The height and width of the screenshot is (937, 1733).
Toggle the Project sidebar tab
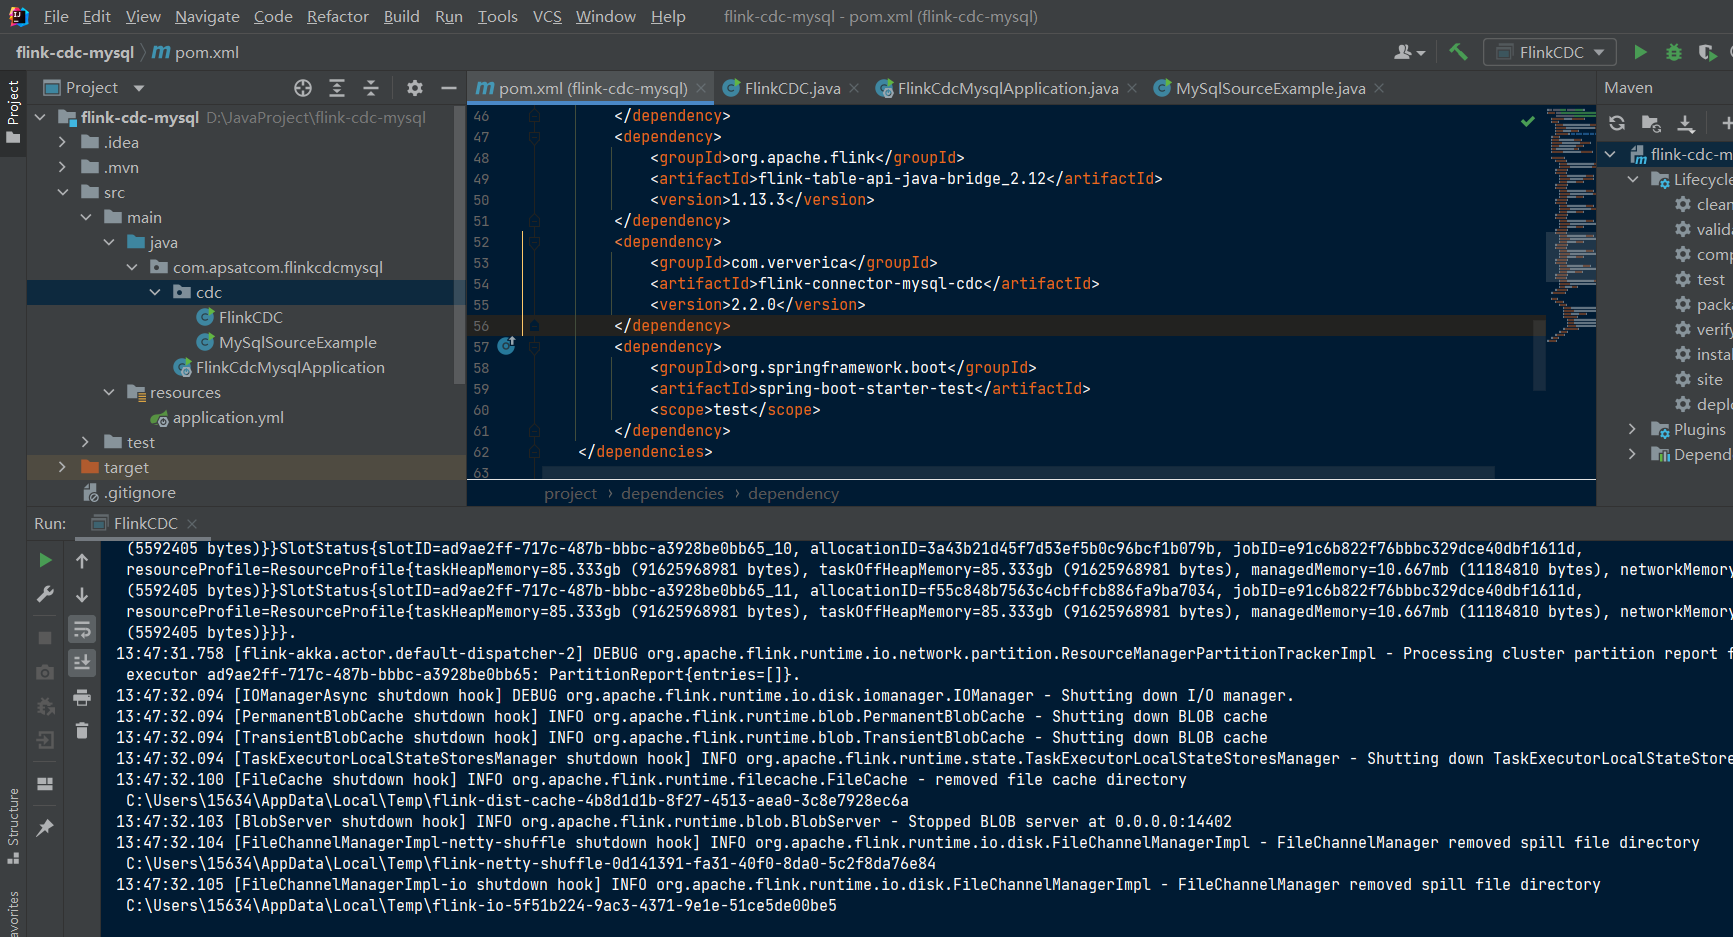[13, 111]
